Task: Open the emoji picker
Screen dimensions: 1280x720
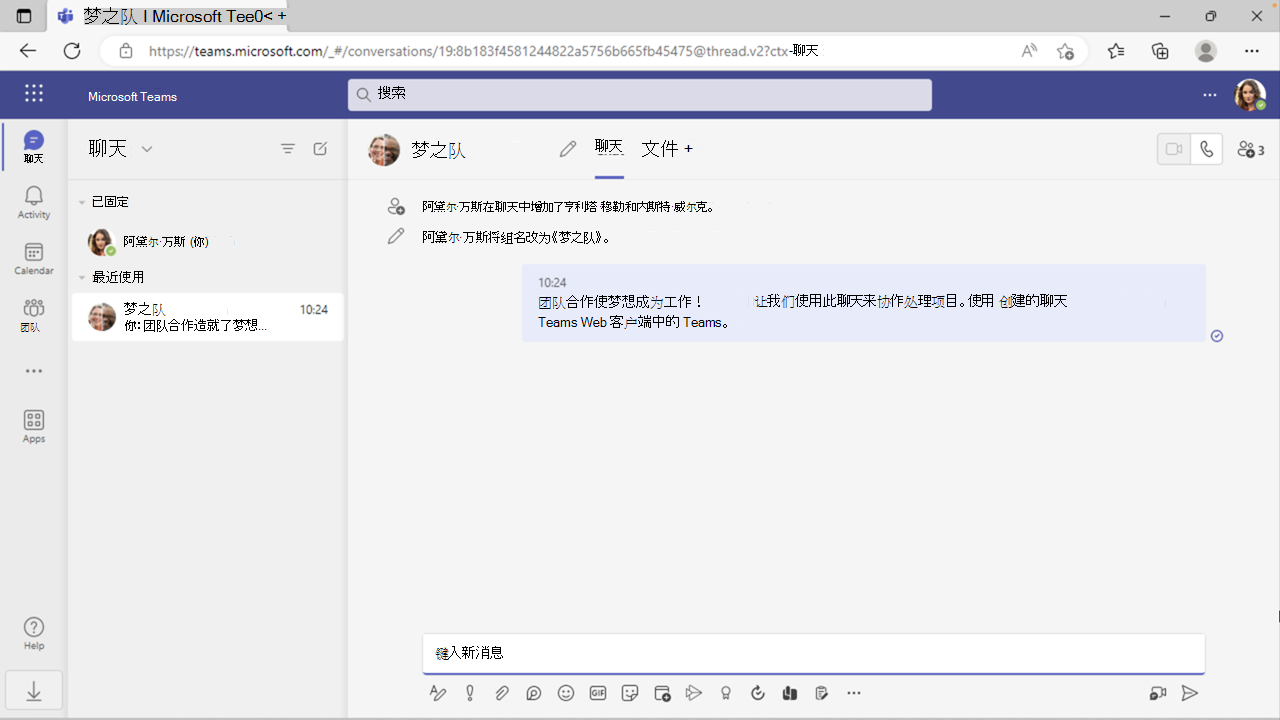Action: [x=566, y=693]
